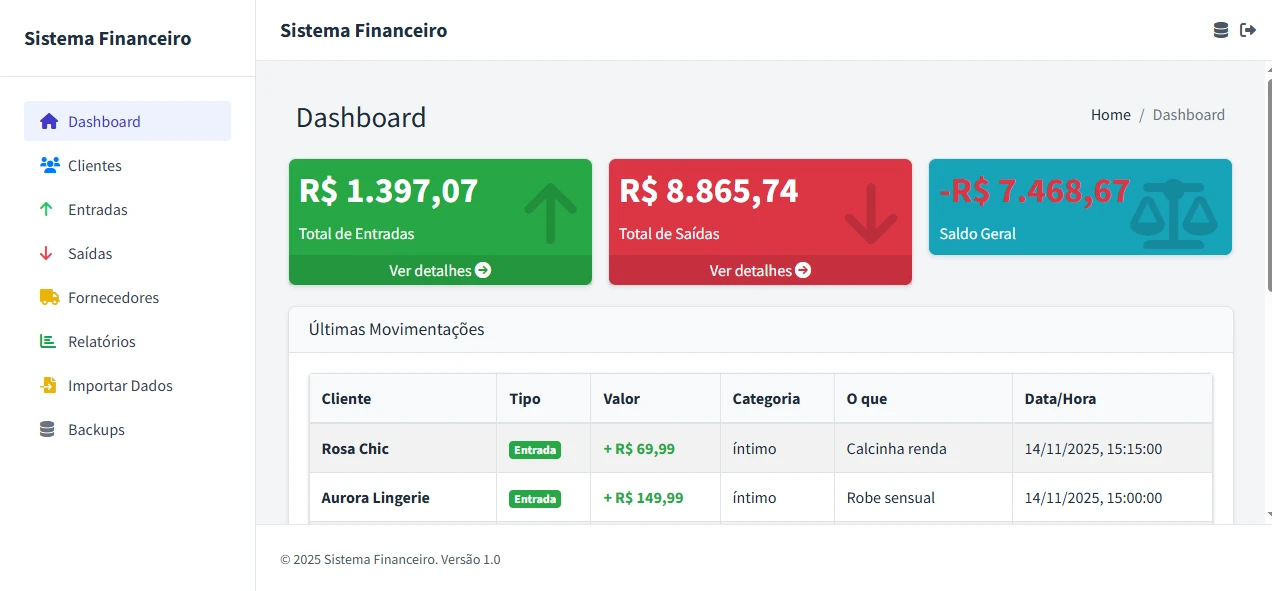Click the logout icon in top header
The image size is (1272, 591).
[x=1248, y=30]
